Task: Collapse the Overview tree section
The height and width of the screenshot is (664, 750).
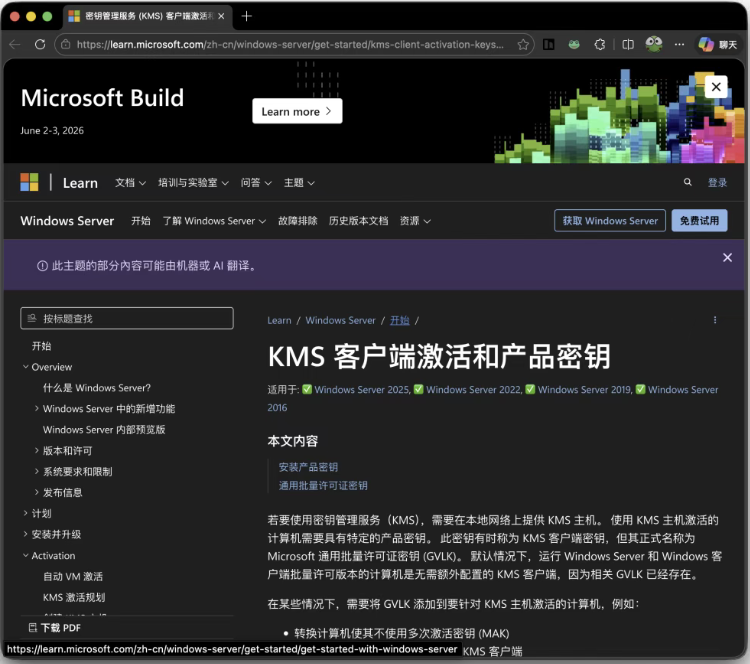Action: pos(25,367)
